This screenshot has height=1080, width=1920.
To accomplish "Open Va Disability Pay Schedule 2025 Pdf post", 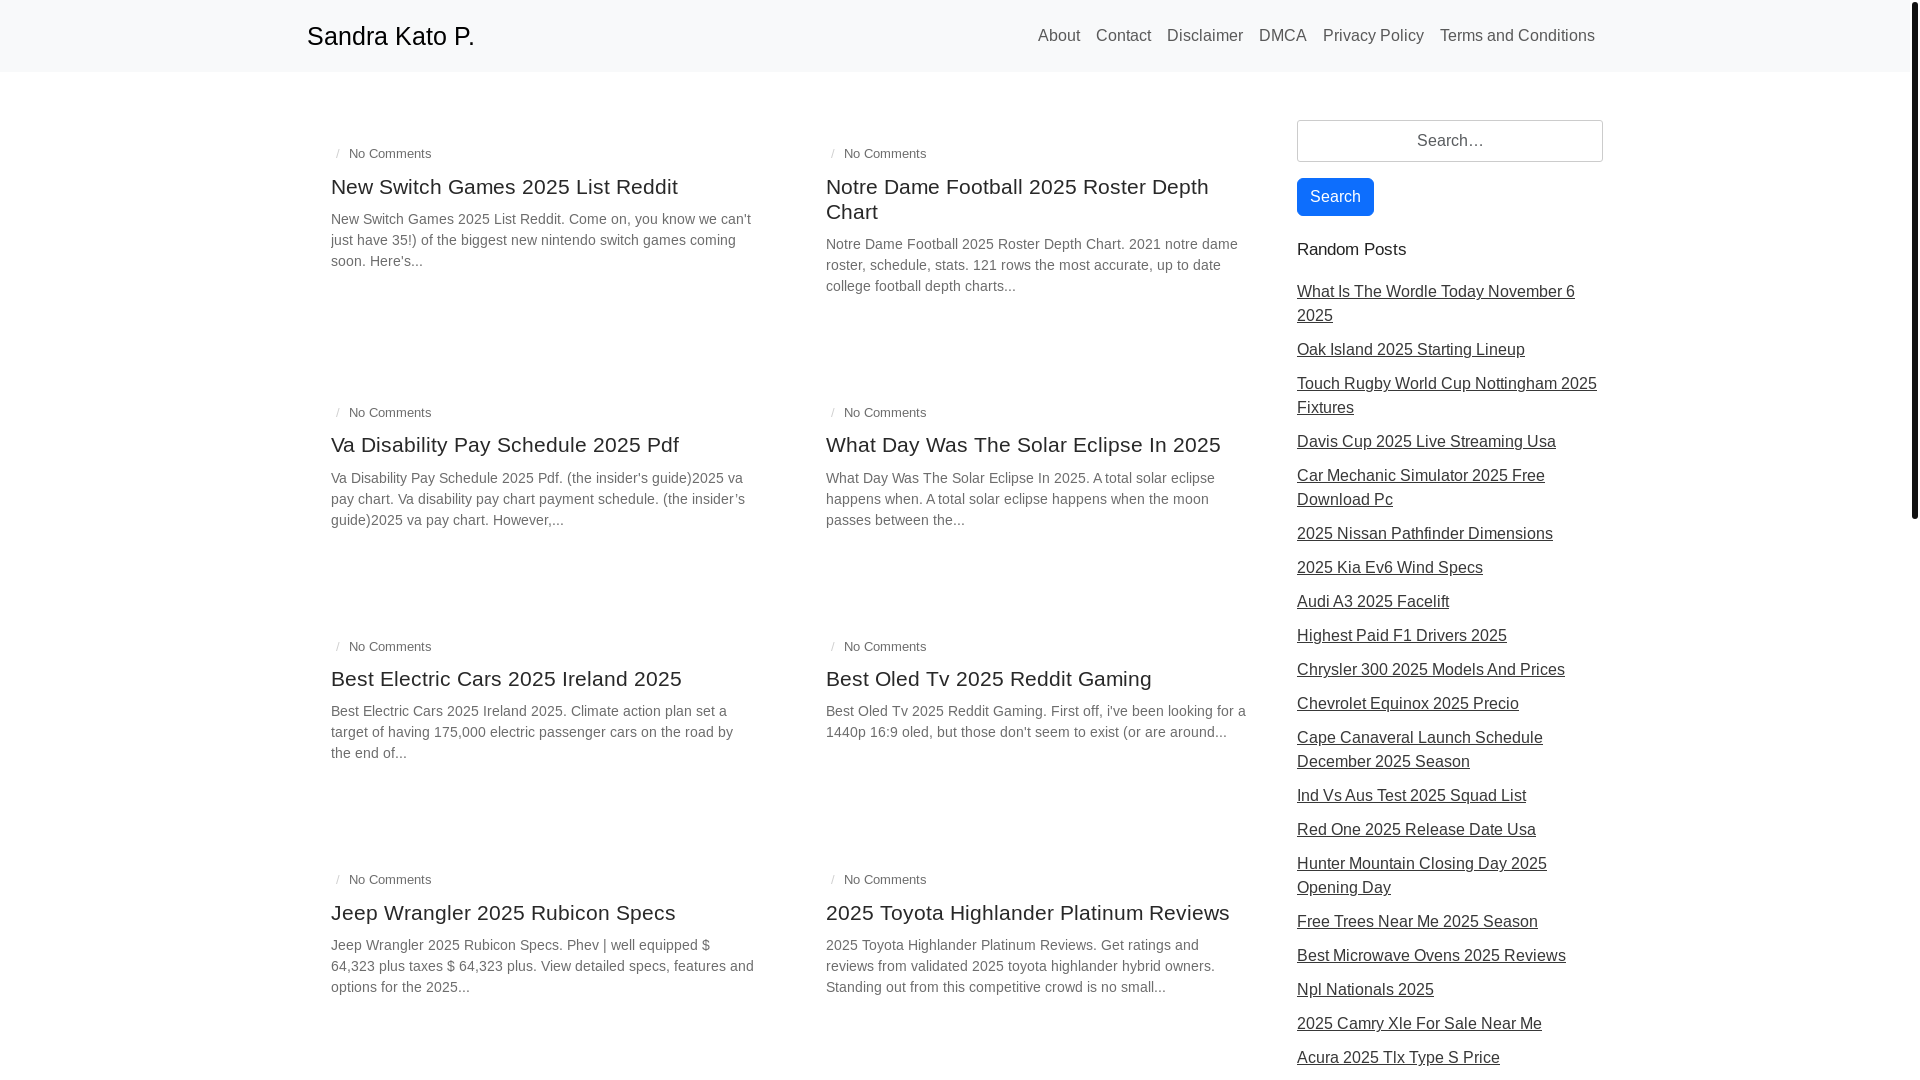I will pos(505,445).
